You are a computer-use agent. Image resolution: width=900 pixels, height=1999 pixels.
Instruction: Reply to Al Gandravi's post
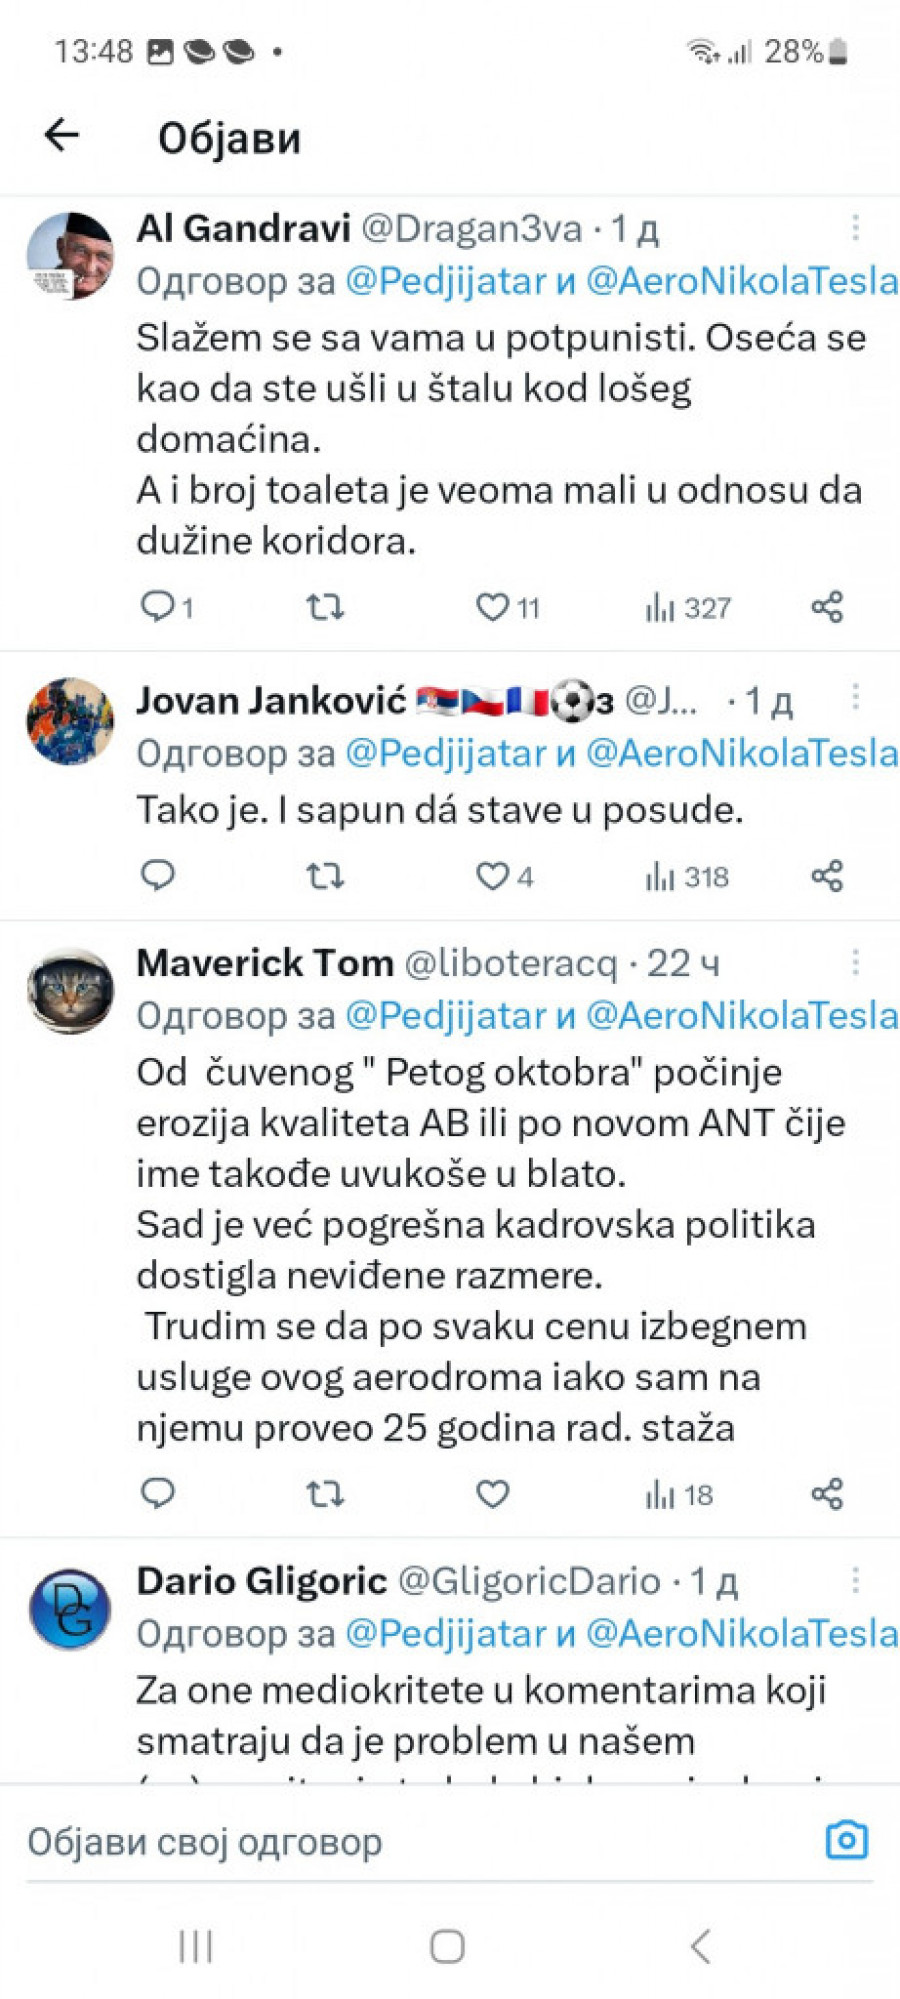coord(158,606)
